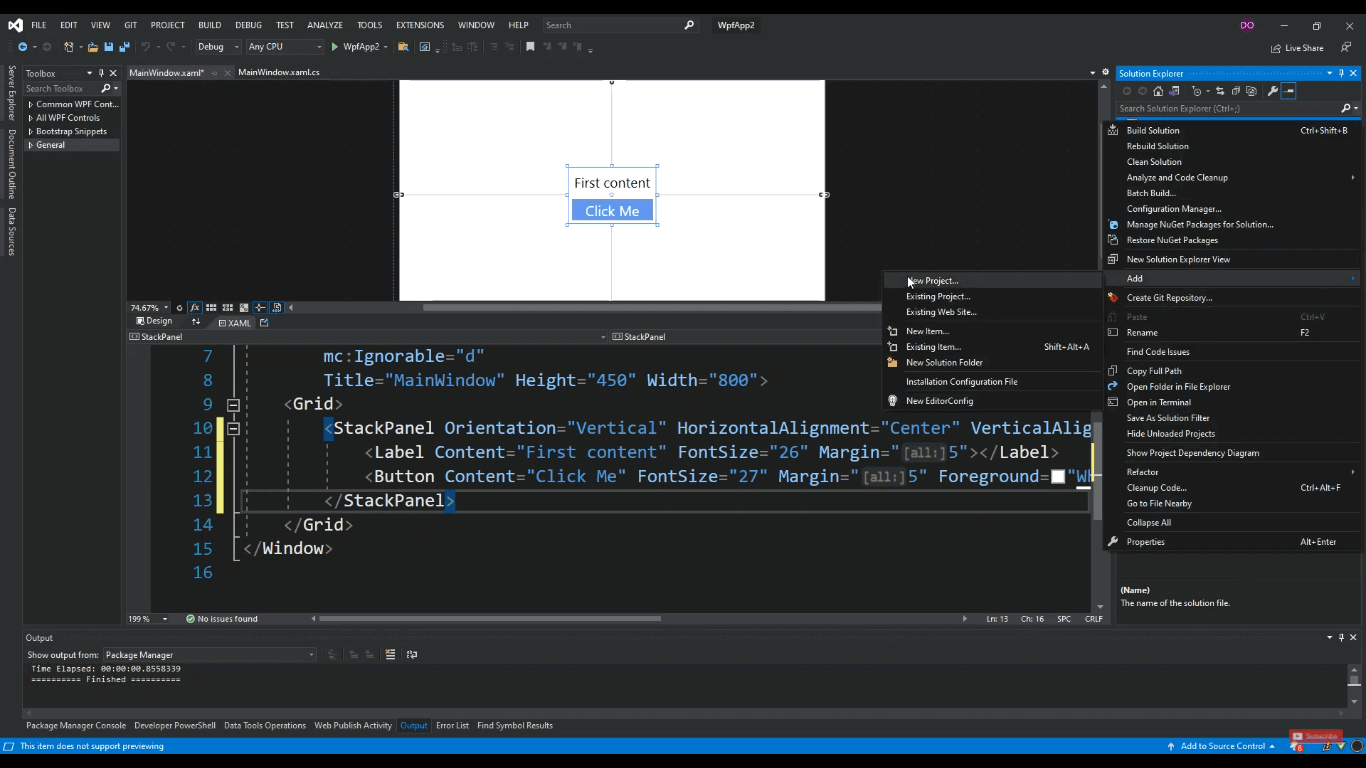Screen dimensions: 1366x768
Task: Toggle the designer effects fx button
Action: point(195,307)
